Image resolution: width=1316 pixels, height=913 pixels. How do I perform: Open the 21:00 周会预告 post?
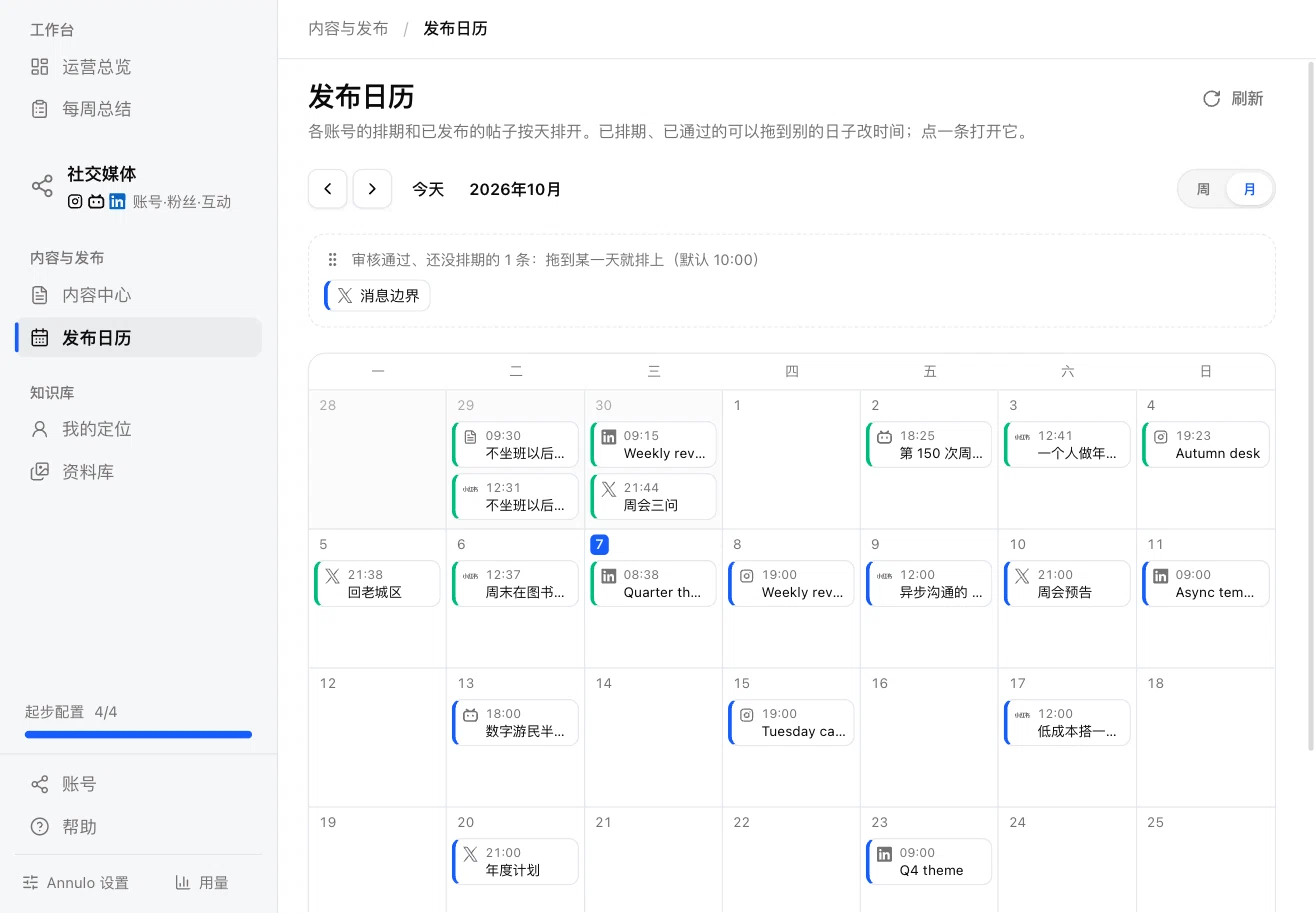click(1067, 583)
